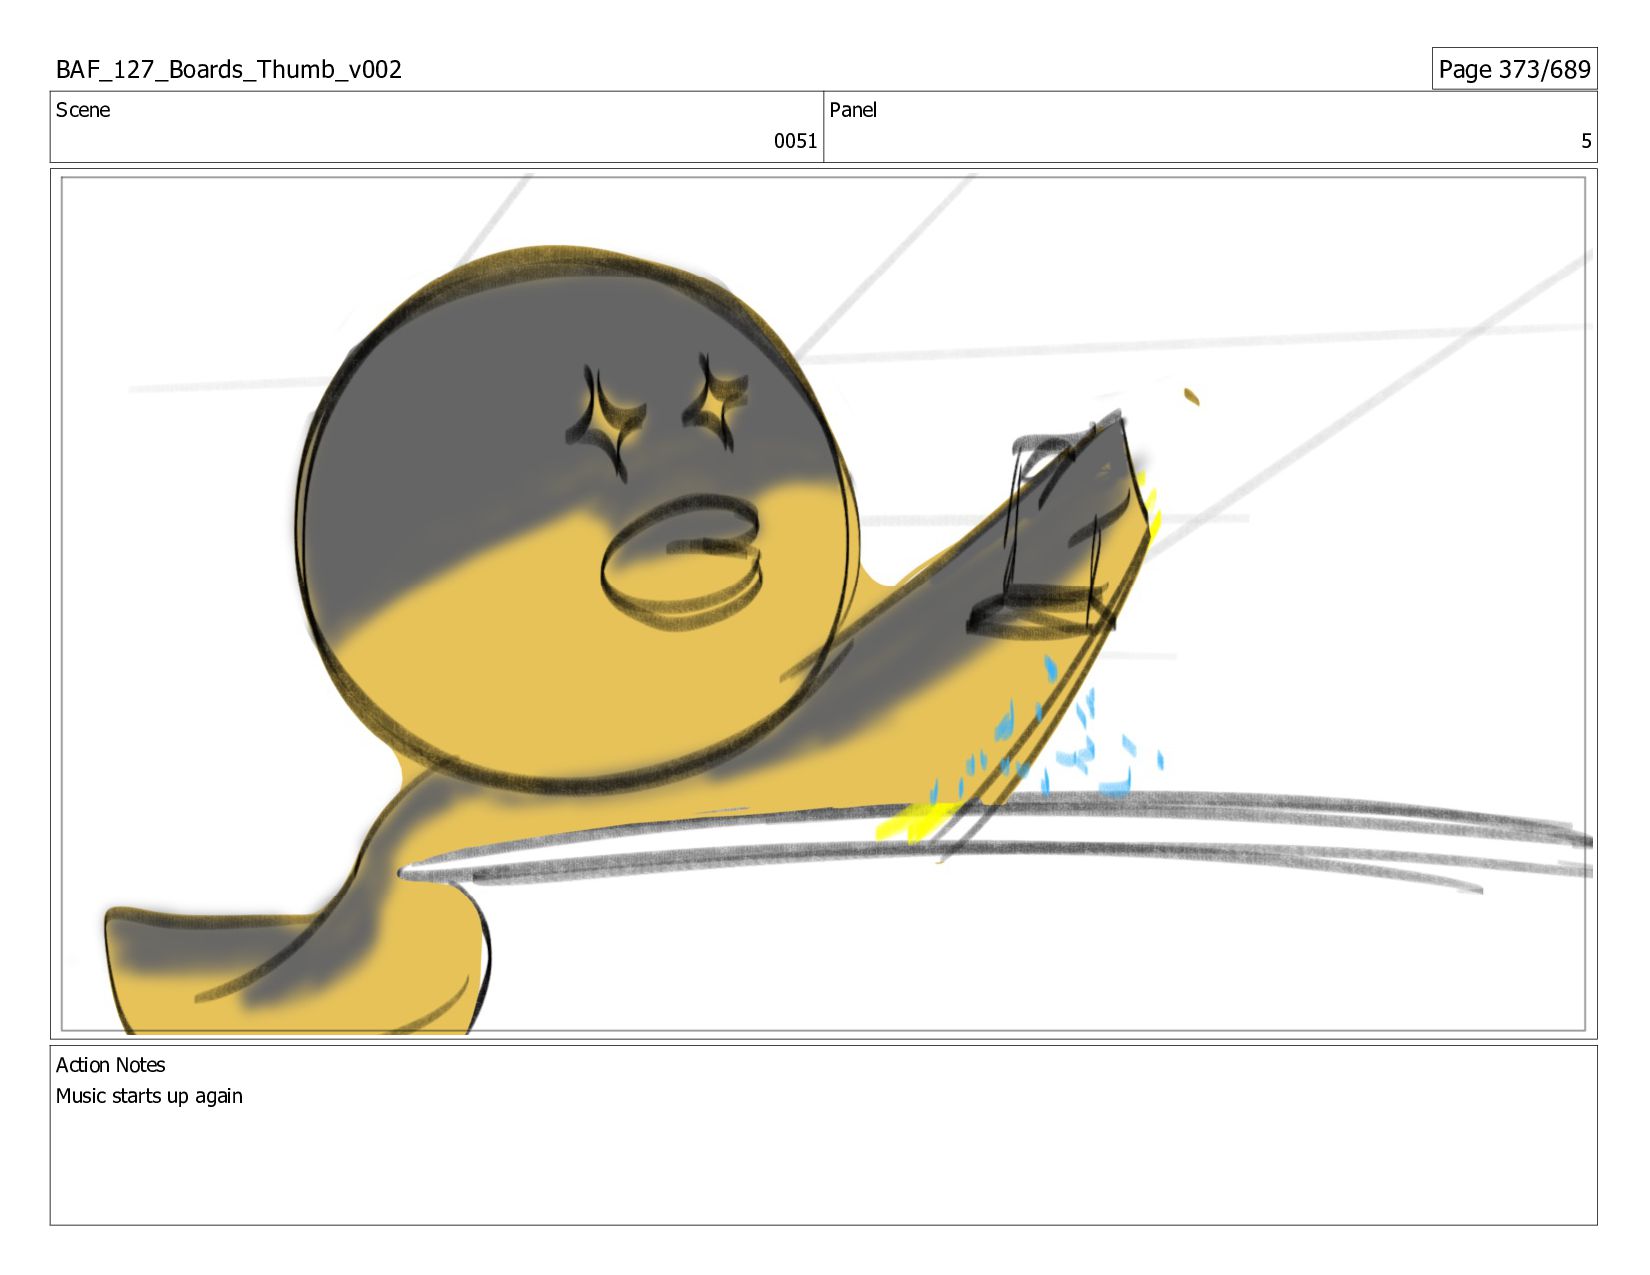The width and height of the screenshot is (1650, 1275).
Task: Select the Panel label
Action: click(853, 110)
